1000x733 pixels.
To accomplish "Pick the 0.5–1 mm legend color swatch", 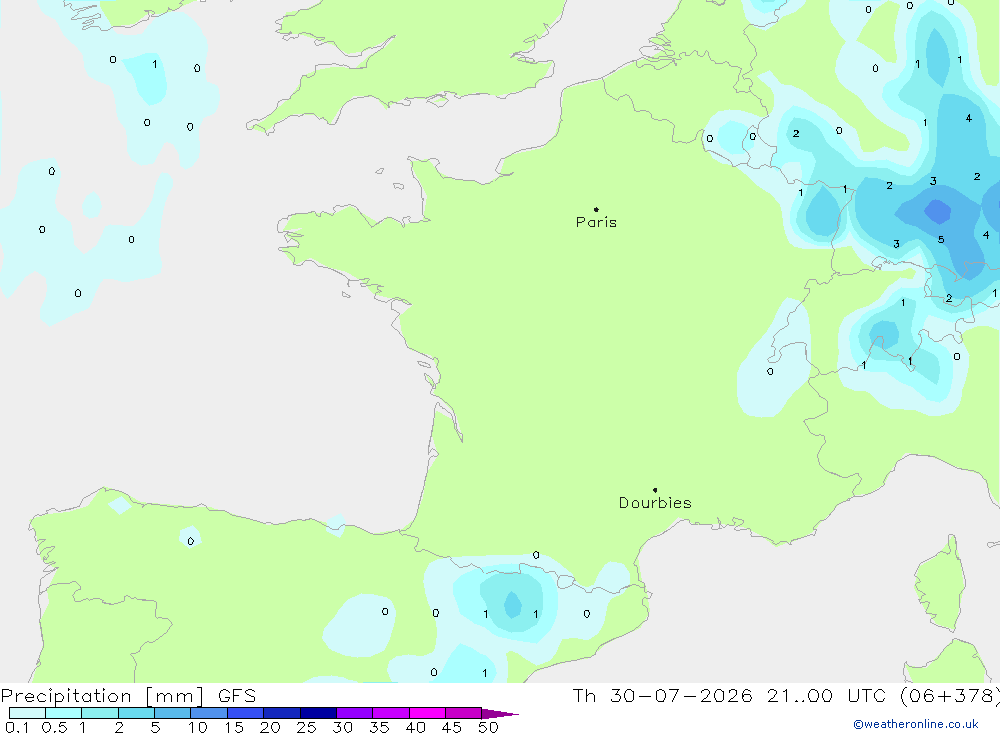I will [64, 713].
